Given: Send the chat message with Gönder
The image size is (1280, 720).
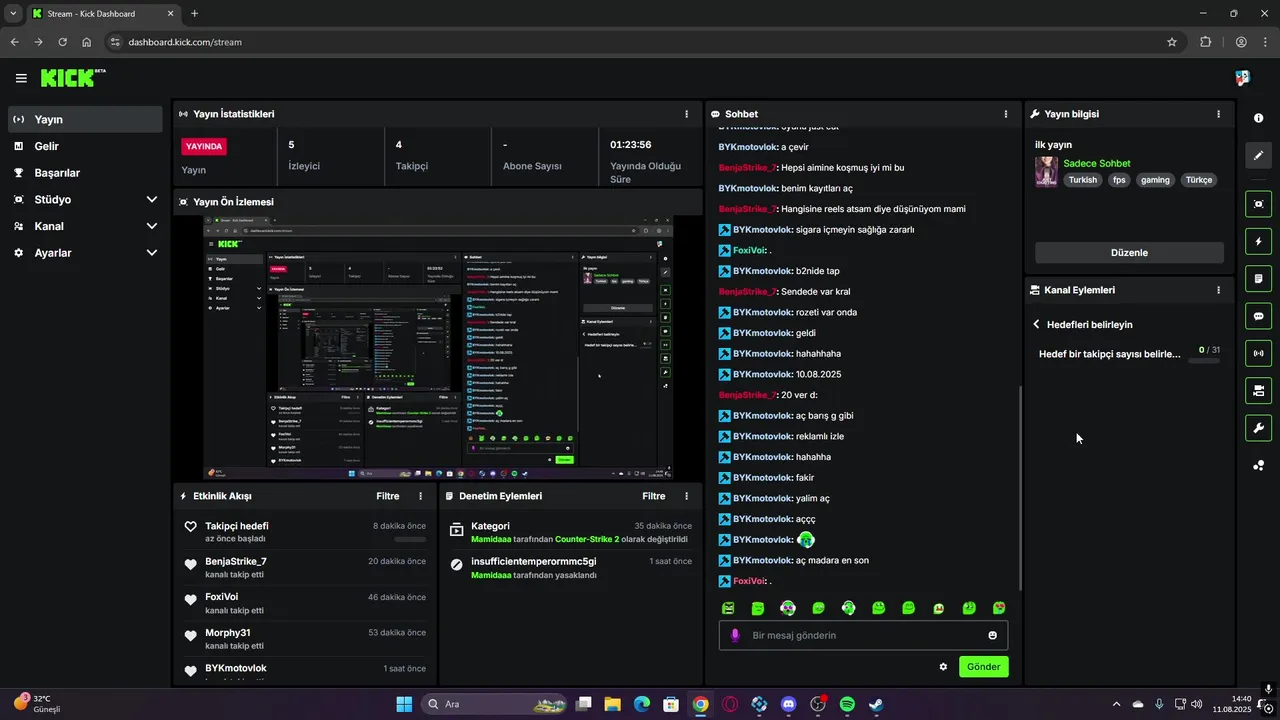Looking at the screenshot, I should tap(983, 667).
